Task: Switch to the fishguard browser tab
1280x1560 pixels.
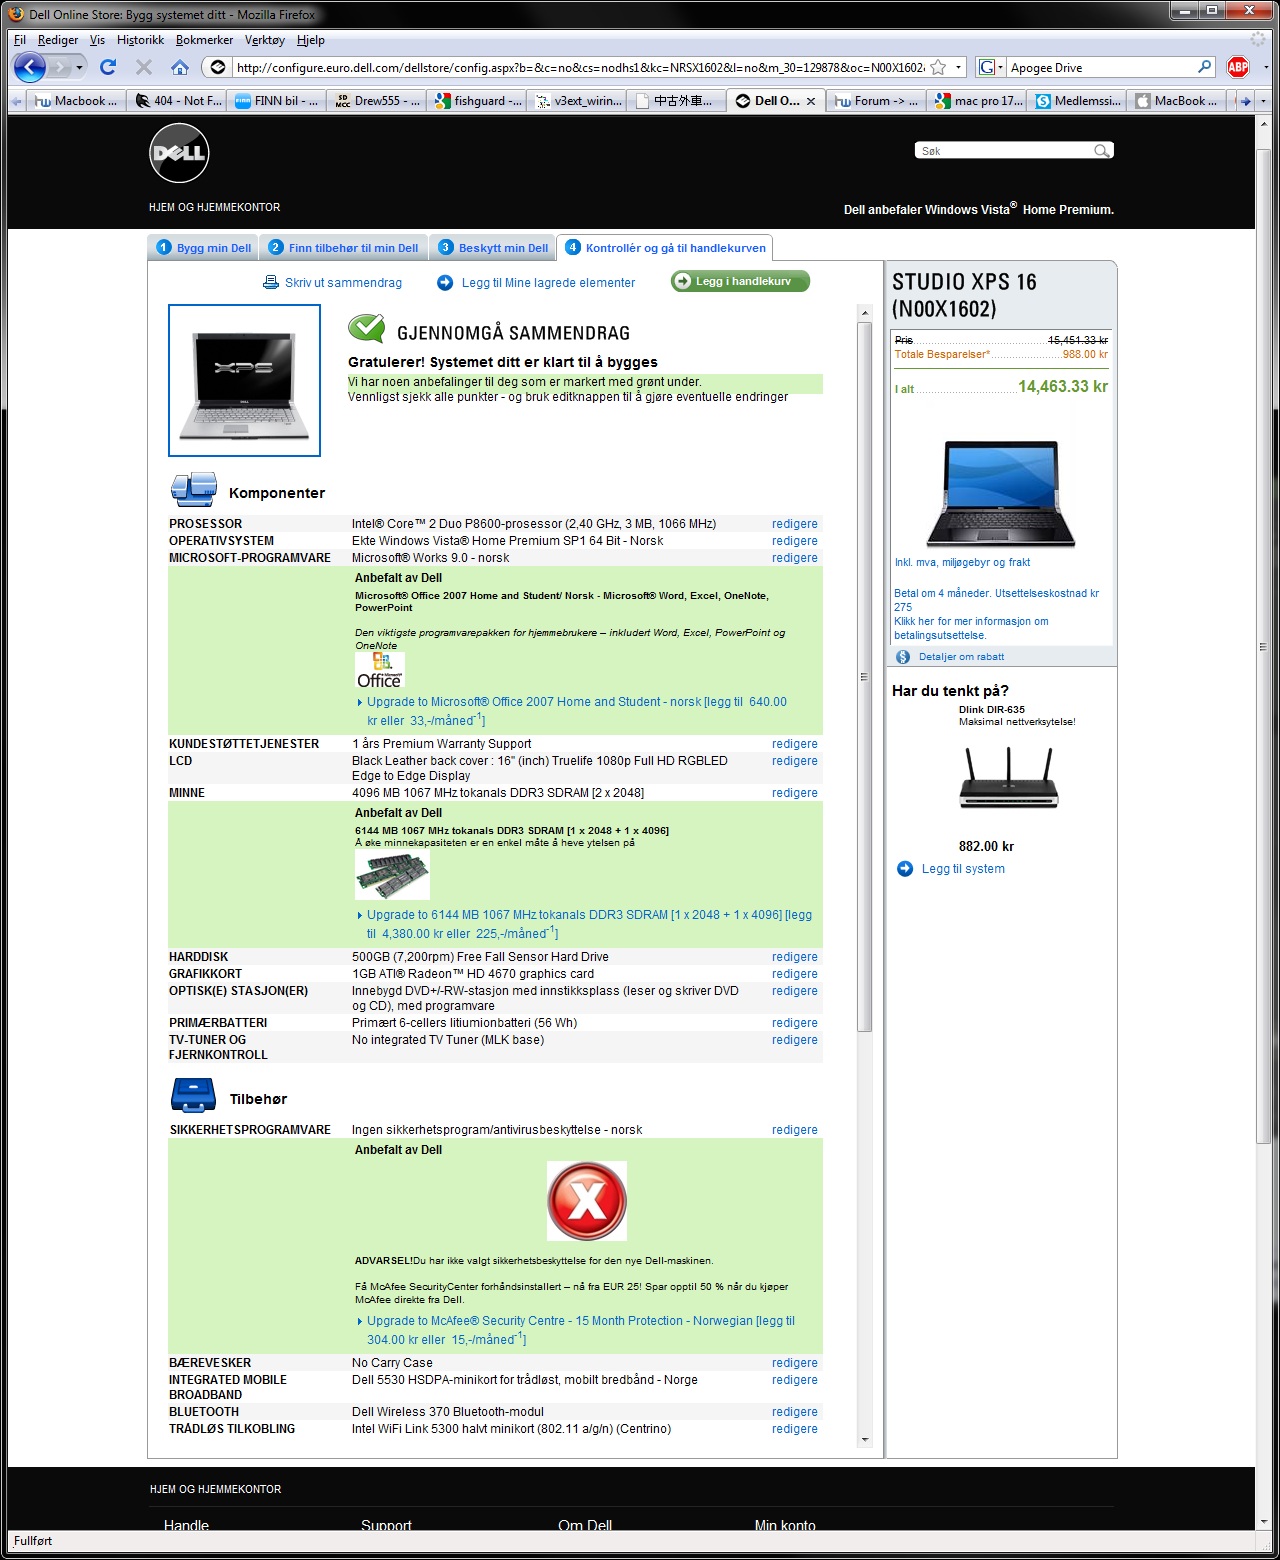Action: 478,101
